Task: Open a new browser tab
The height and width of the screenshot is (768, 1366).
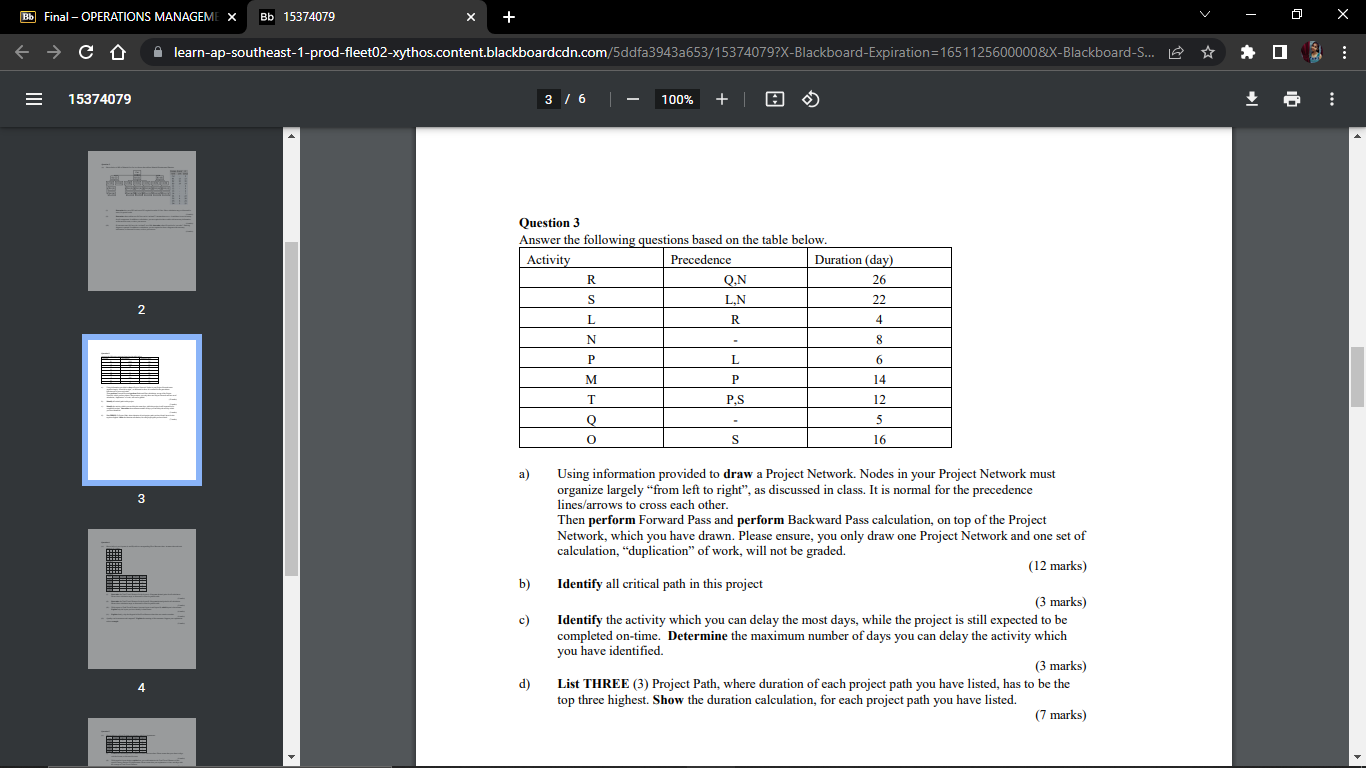Action: (509, 17)
